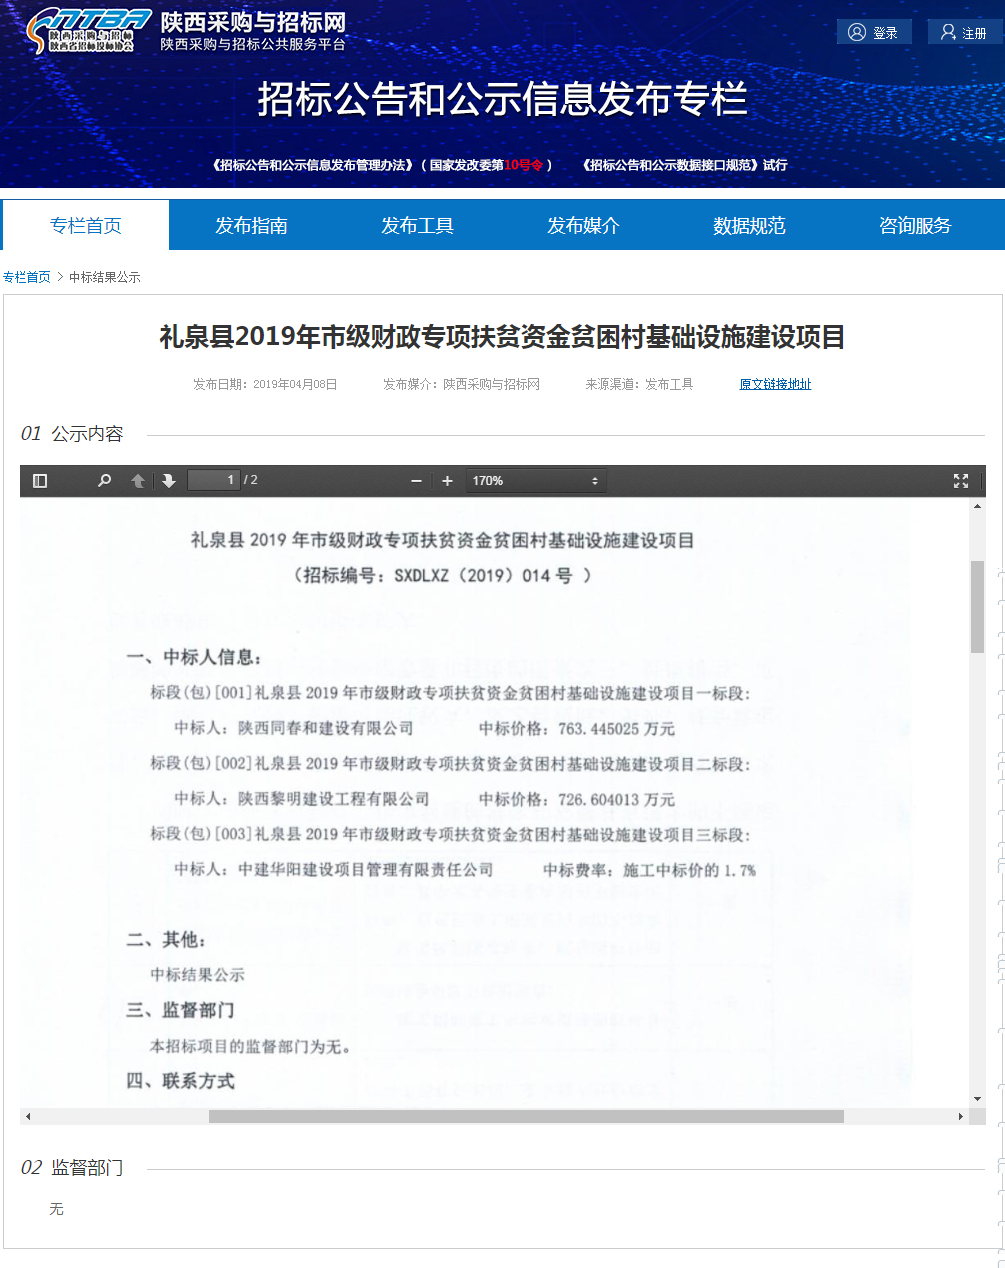Click the PDF horizontal scrollbar left arrow
Image resolution: width=1005 pixels, height=1268 pixels.
[28, 1116]
